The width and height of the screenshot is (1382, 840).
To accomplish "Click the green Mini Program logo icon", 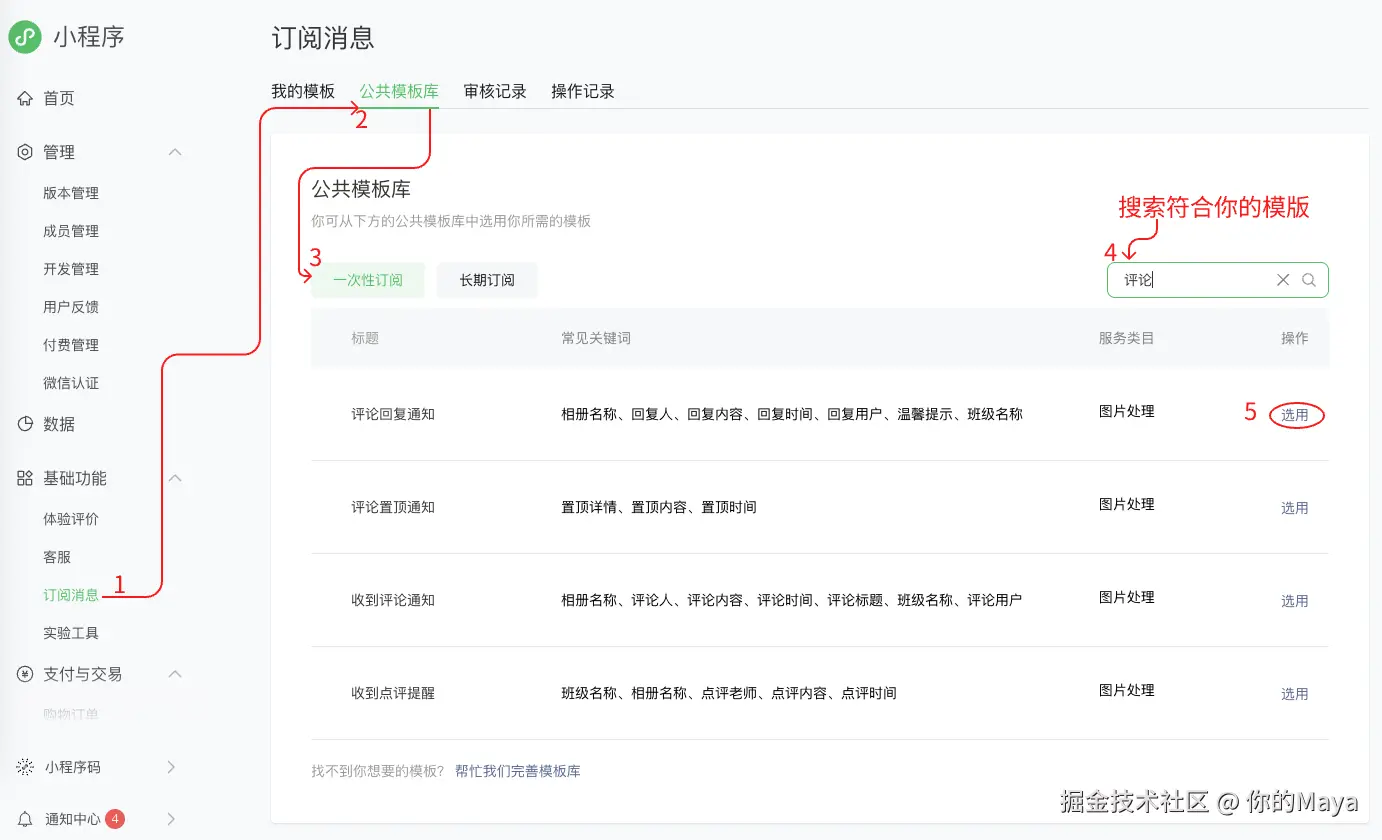I will [25, 38].
